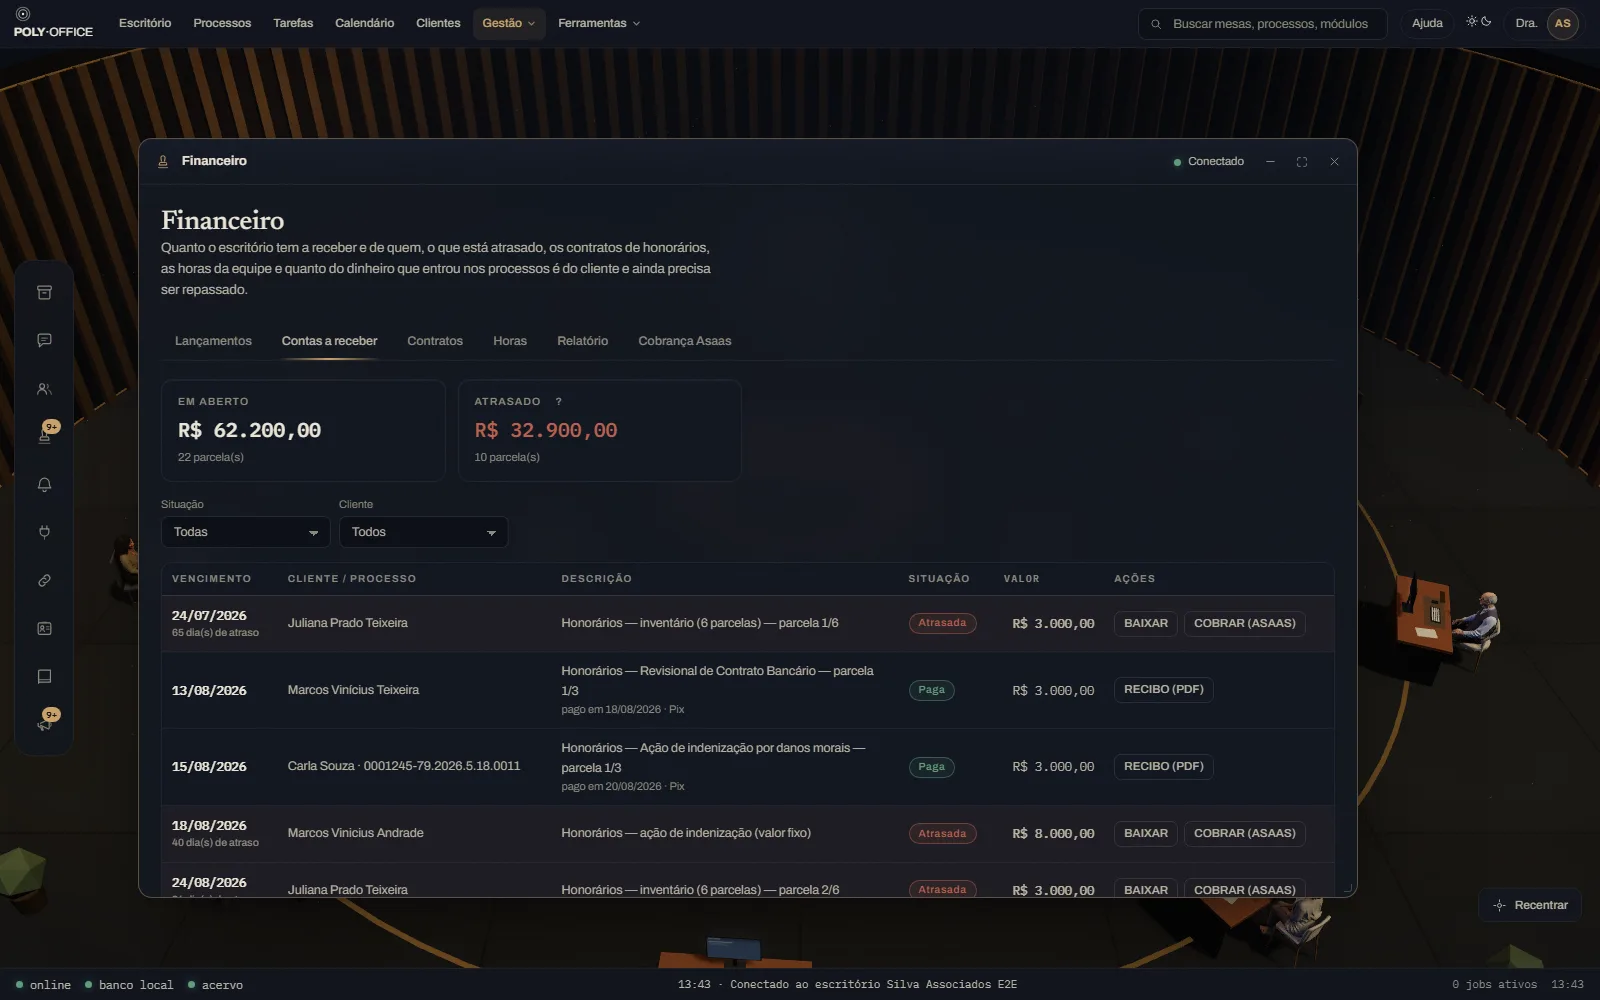The height and width of the screenshot is (1000, 1600).
Task: Click the Vencimento column header
Action: pos(211,579)
